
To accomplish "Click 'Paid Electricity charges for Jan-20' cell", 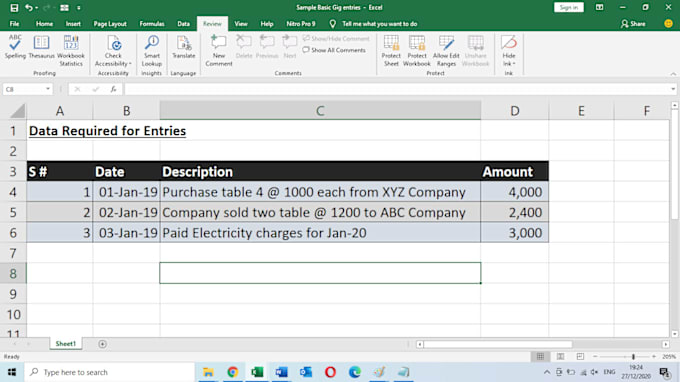I will point(320,233).
